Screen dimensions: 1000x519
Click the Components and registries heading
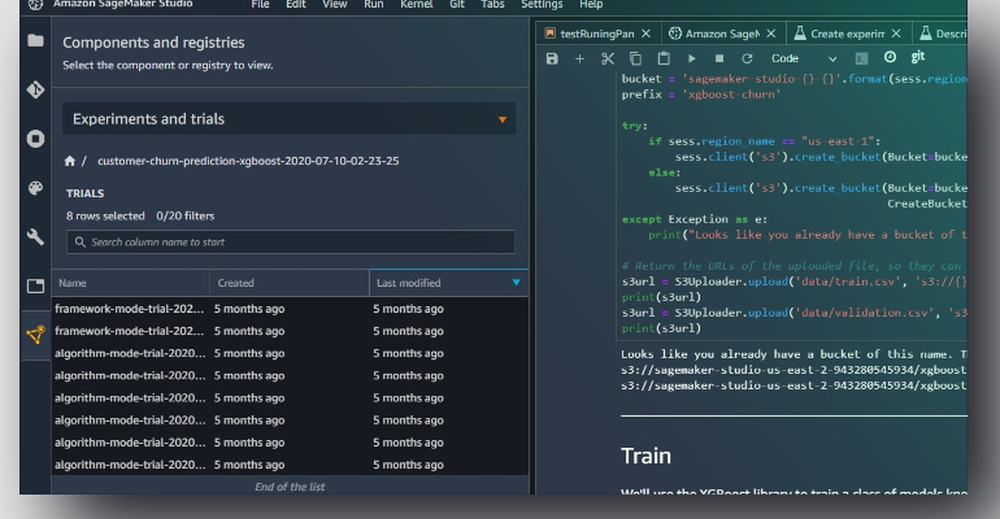[x=154, y=43]
